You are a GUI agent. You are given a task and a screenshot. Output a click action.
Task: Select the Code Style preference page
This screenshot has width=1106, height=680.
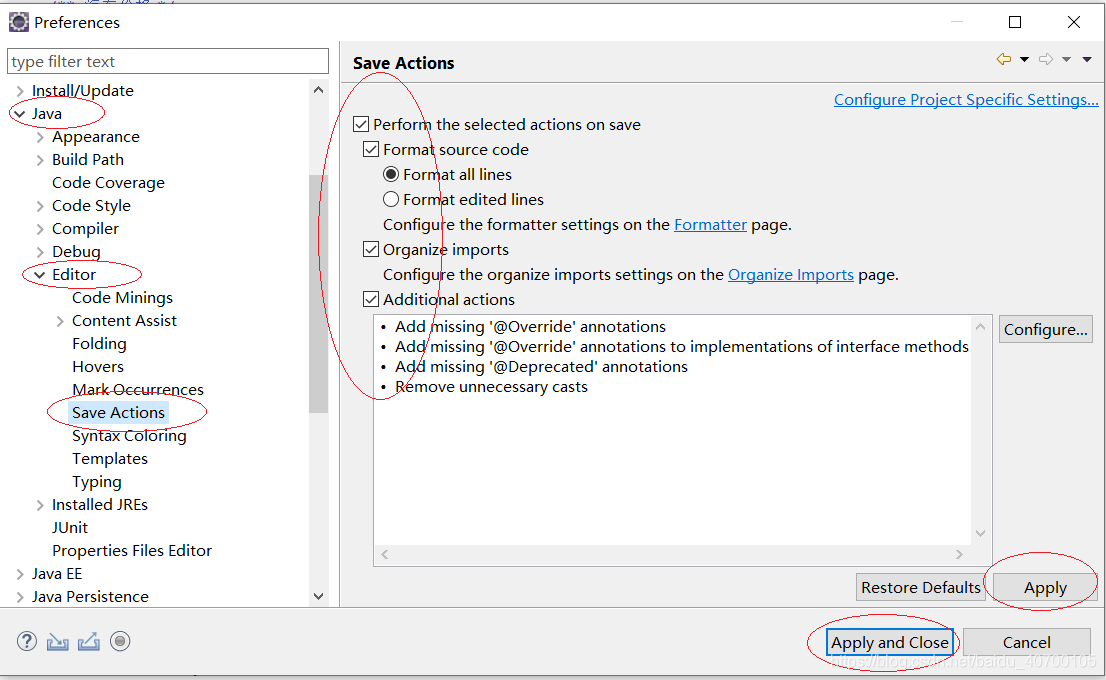pyautogui.click(x=91, y=205)
